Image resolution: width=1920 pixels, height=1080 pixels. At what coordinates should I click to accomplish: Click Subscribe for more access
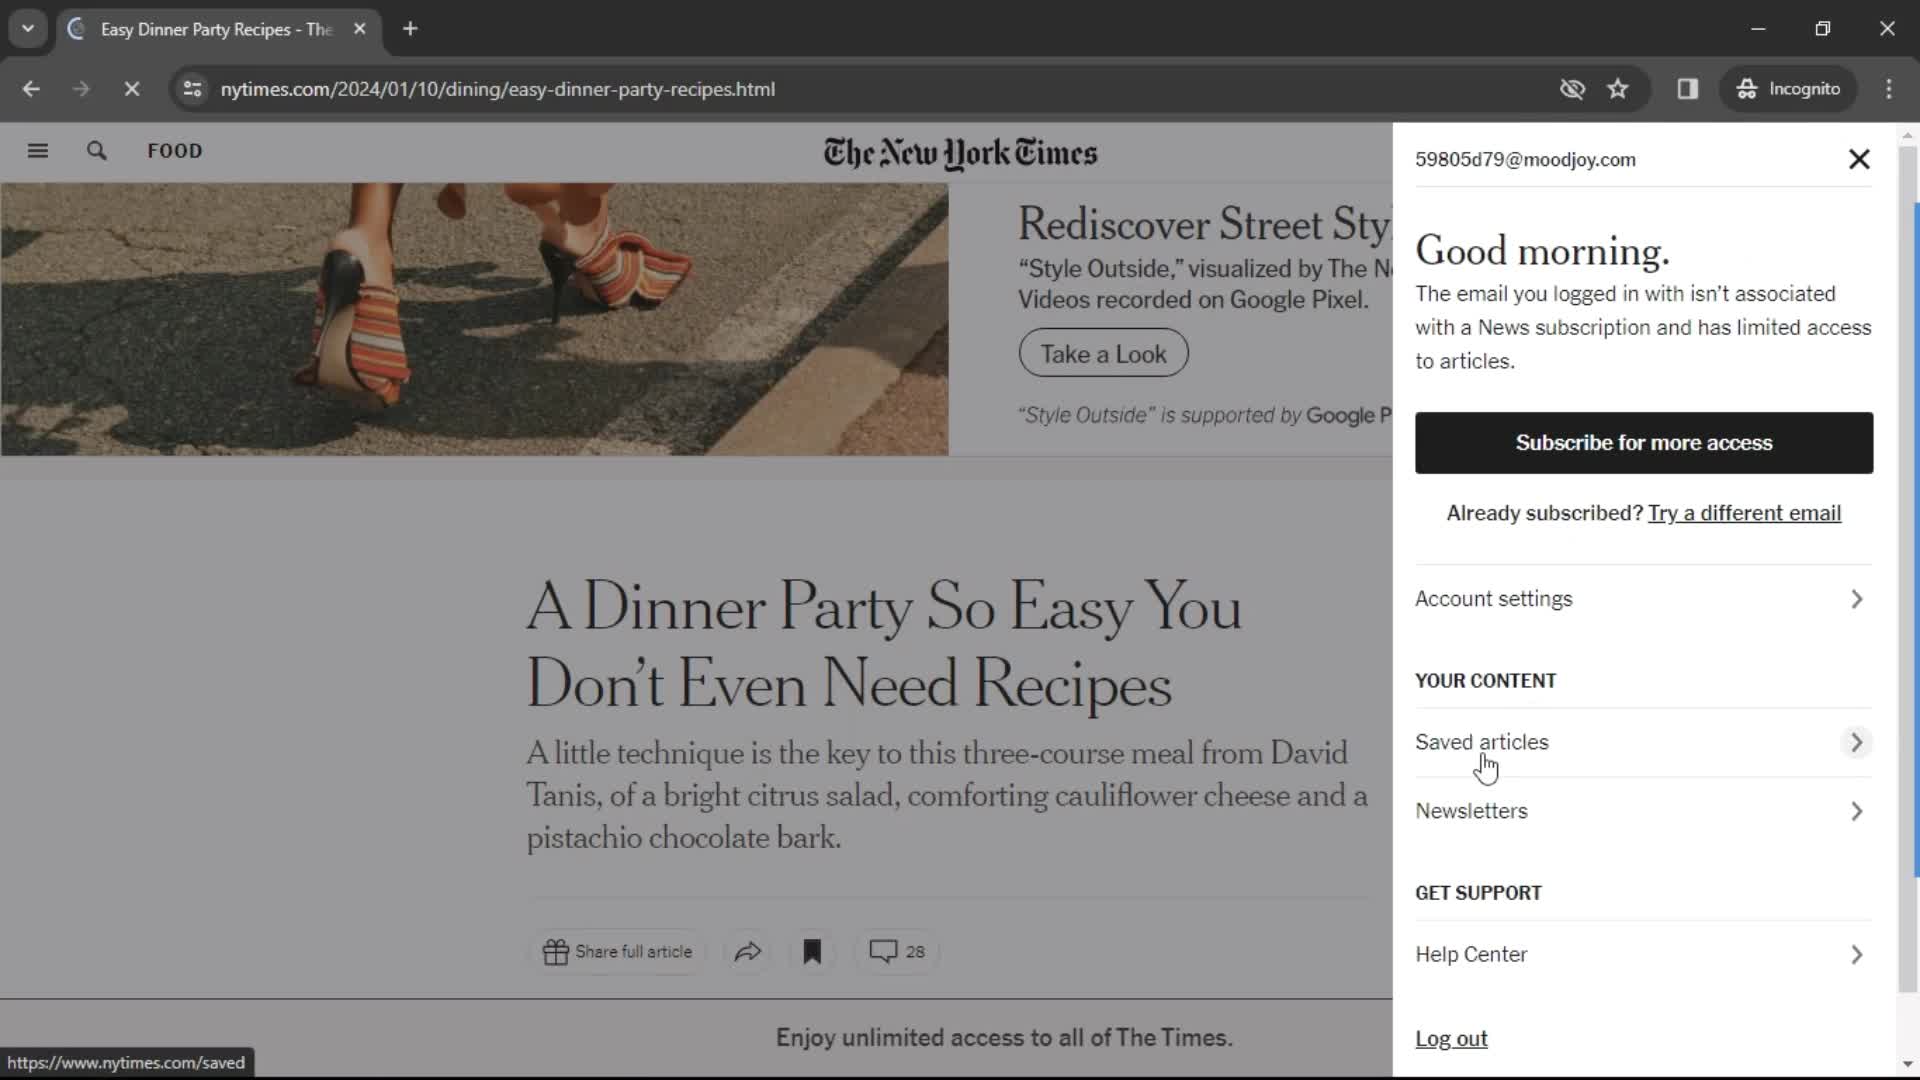tap(1644, 443)
